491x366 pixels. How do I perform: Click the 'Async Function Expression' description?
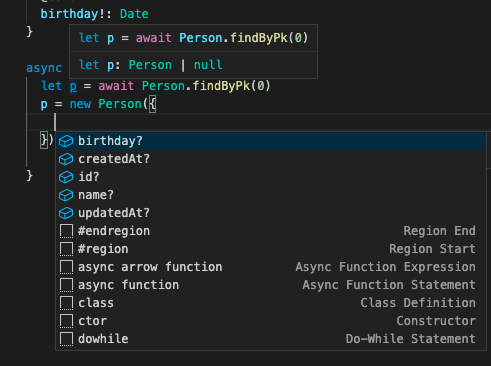coord(385,267)
